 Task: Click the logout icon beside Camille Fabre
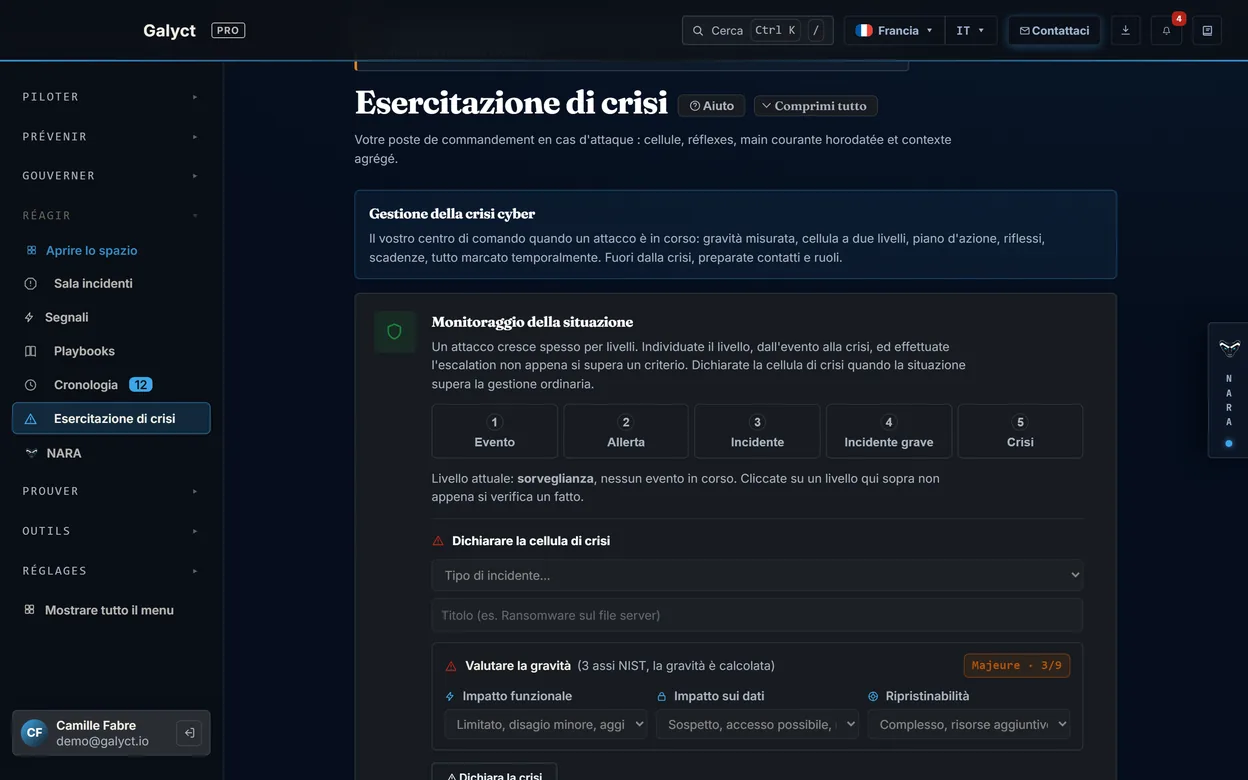coord(189,733)
